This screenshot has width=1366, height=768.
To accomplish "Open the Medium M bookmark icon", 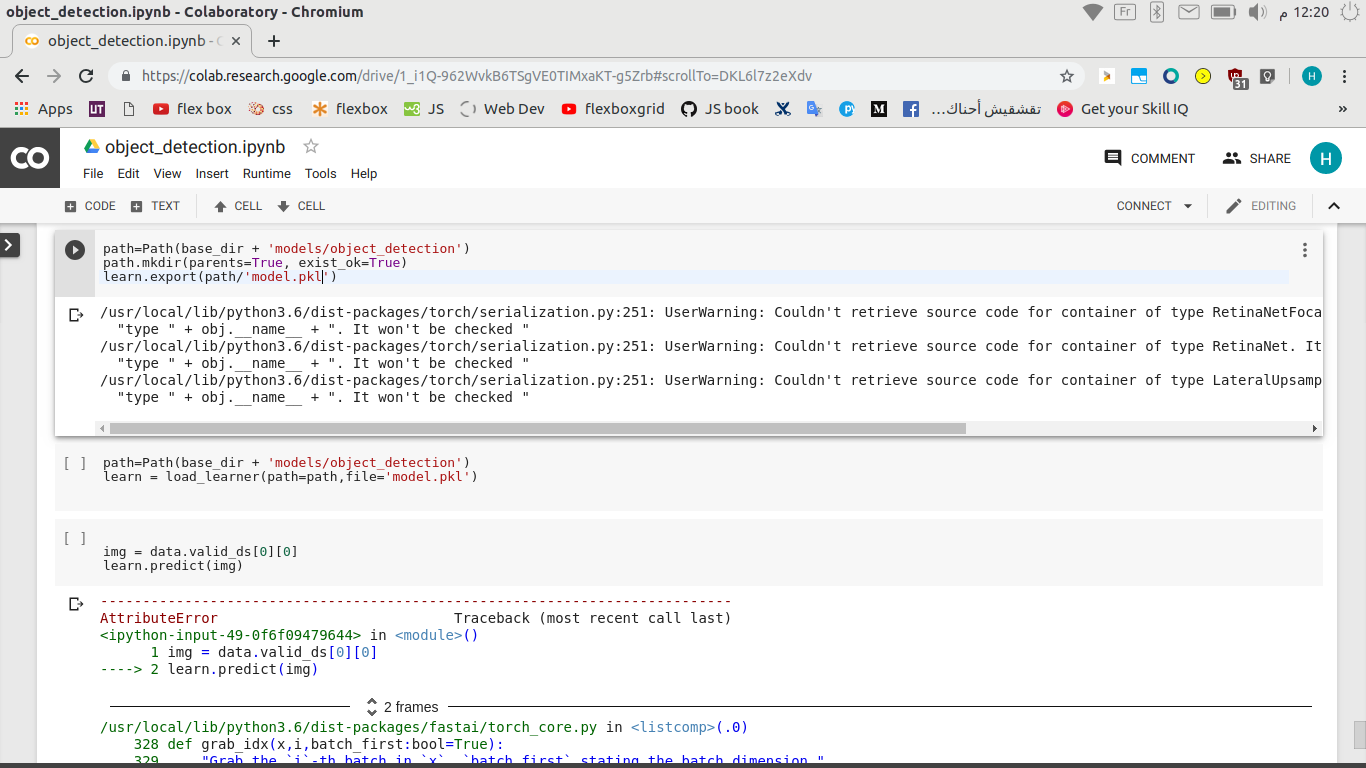I will [x=879, y=109].
